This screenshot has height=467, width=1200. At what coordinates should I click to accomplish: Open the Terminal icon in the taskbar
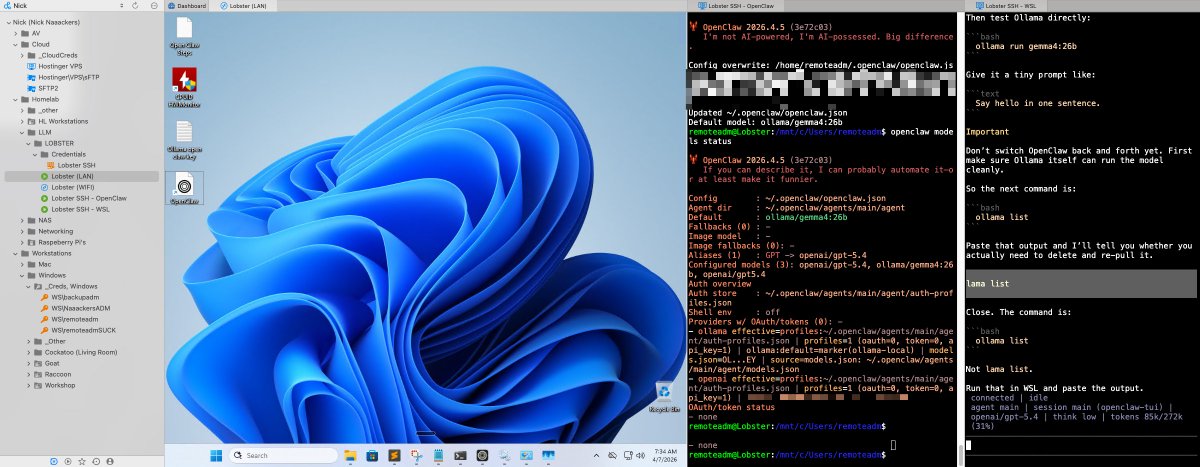[x=460, y=456]
